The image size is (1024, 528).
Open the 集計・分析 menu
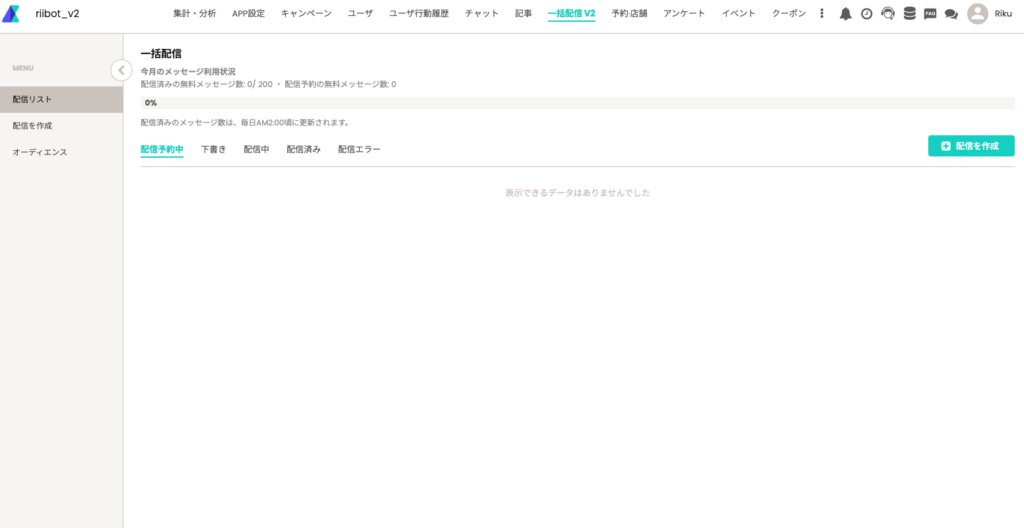tap(195, 14)
